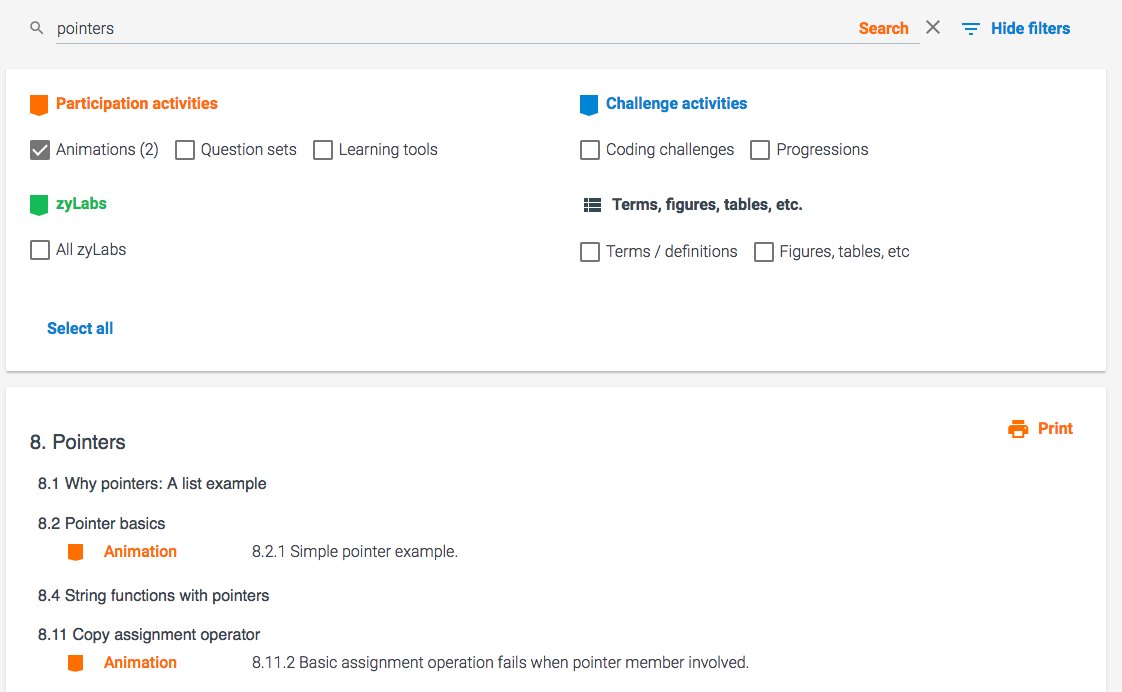Screen dimensions: 1122x692
Task: Click the blue Challenge activities badge icon
Action: (x=589, y=104)
